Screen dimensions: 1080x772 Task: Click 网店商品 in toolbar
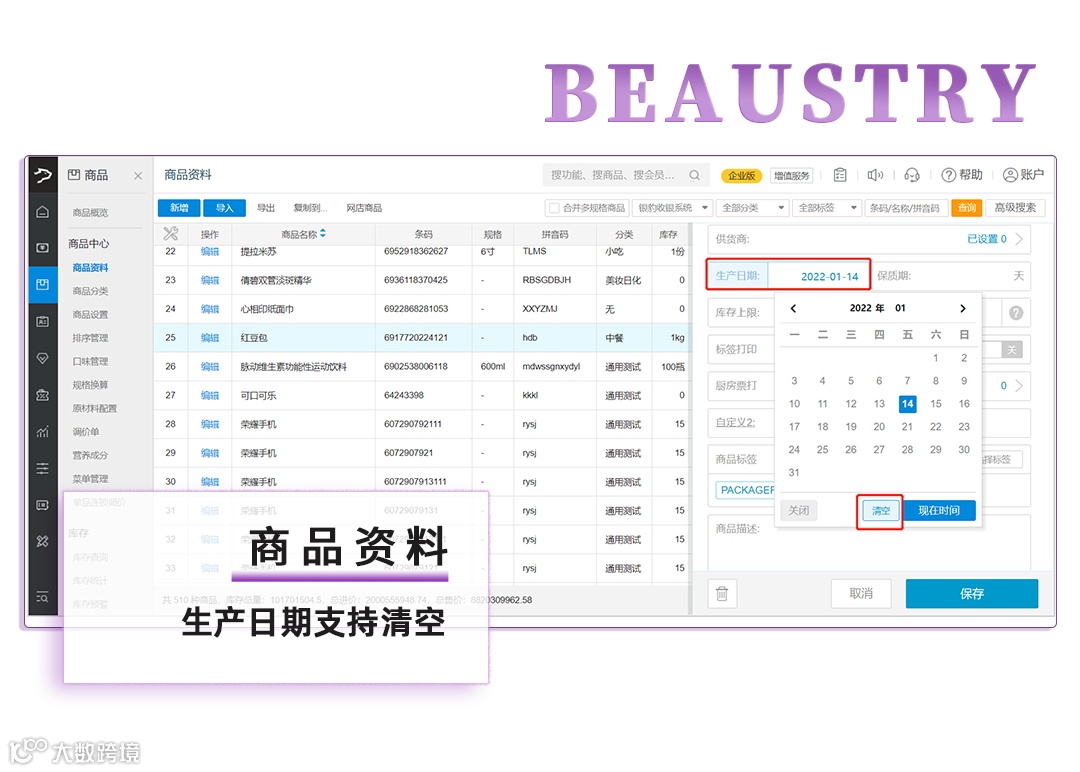coord(364,207)
